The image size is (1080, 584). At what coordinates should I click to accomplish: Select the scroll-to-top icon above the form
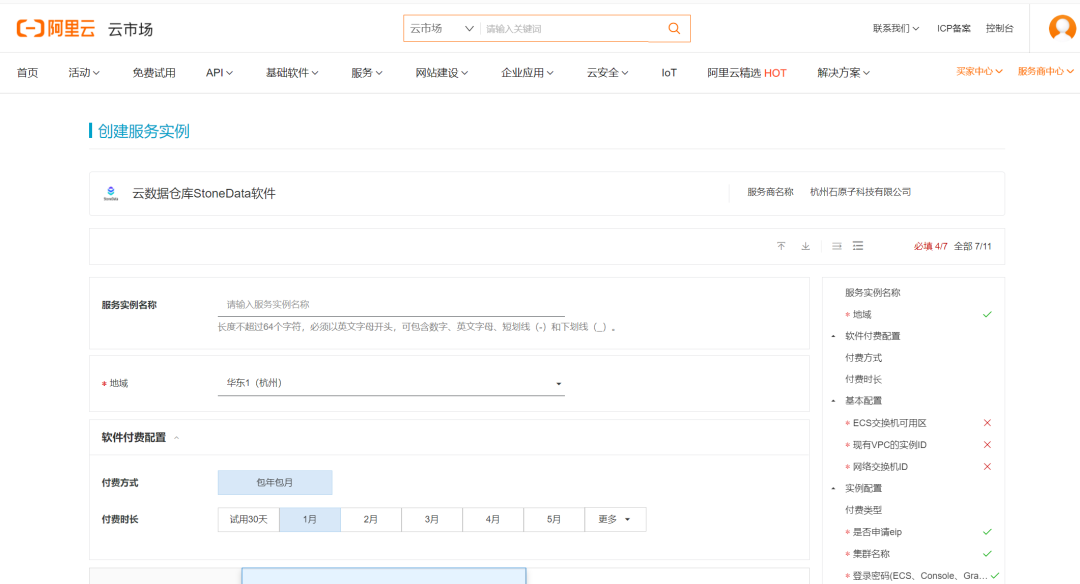click(x=781, y=245)
